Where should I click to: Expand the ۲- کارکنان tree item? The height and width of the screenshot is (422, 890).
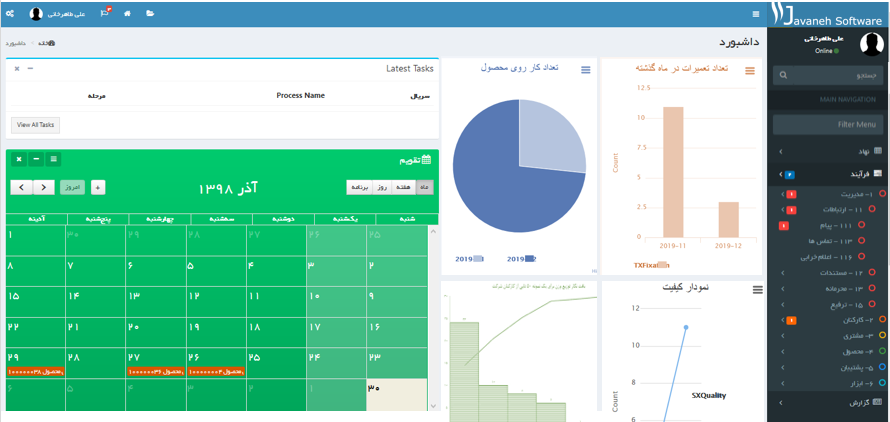[836, 320]
